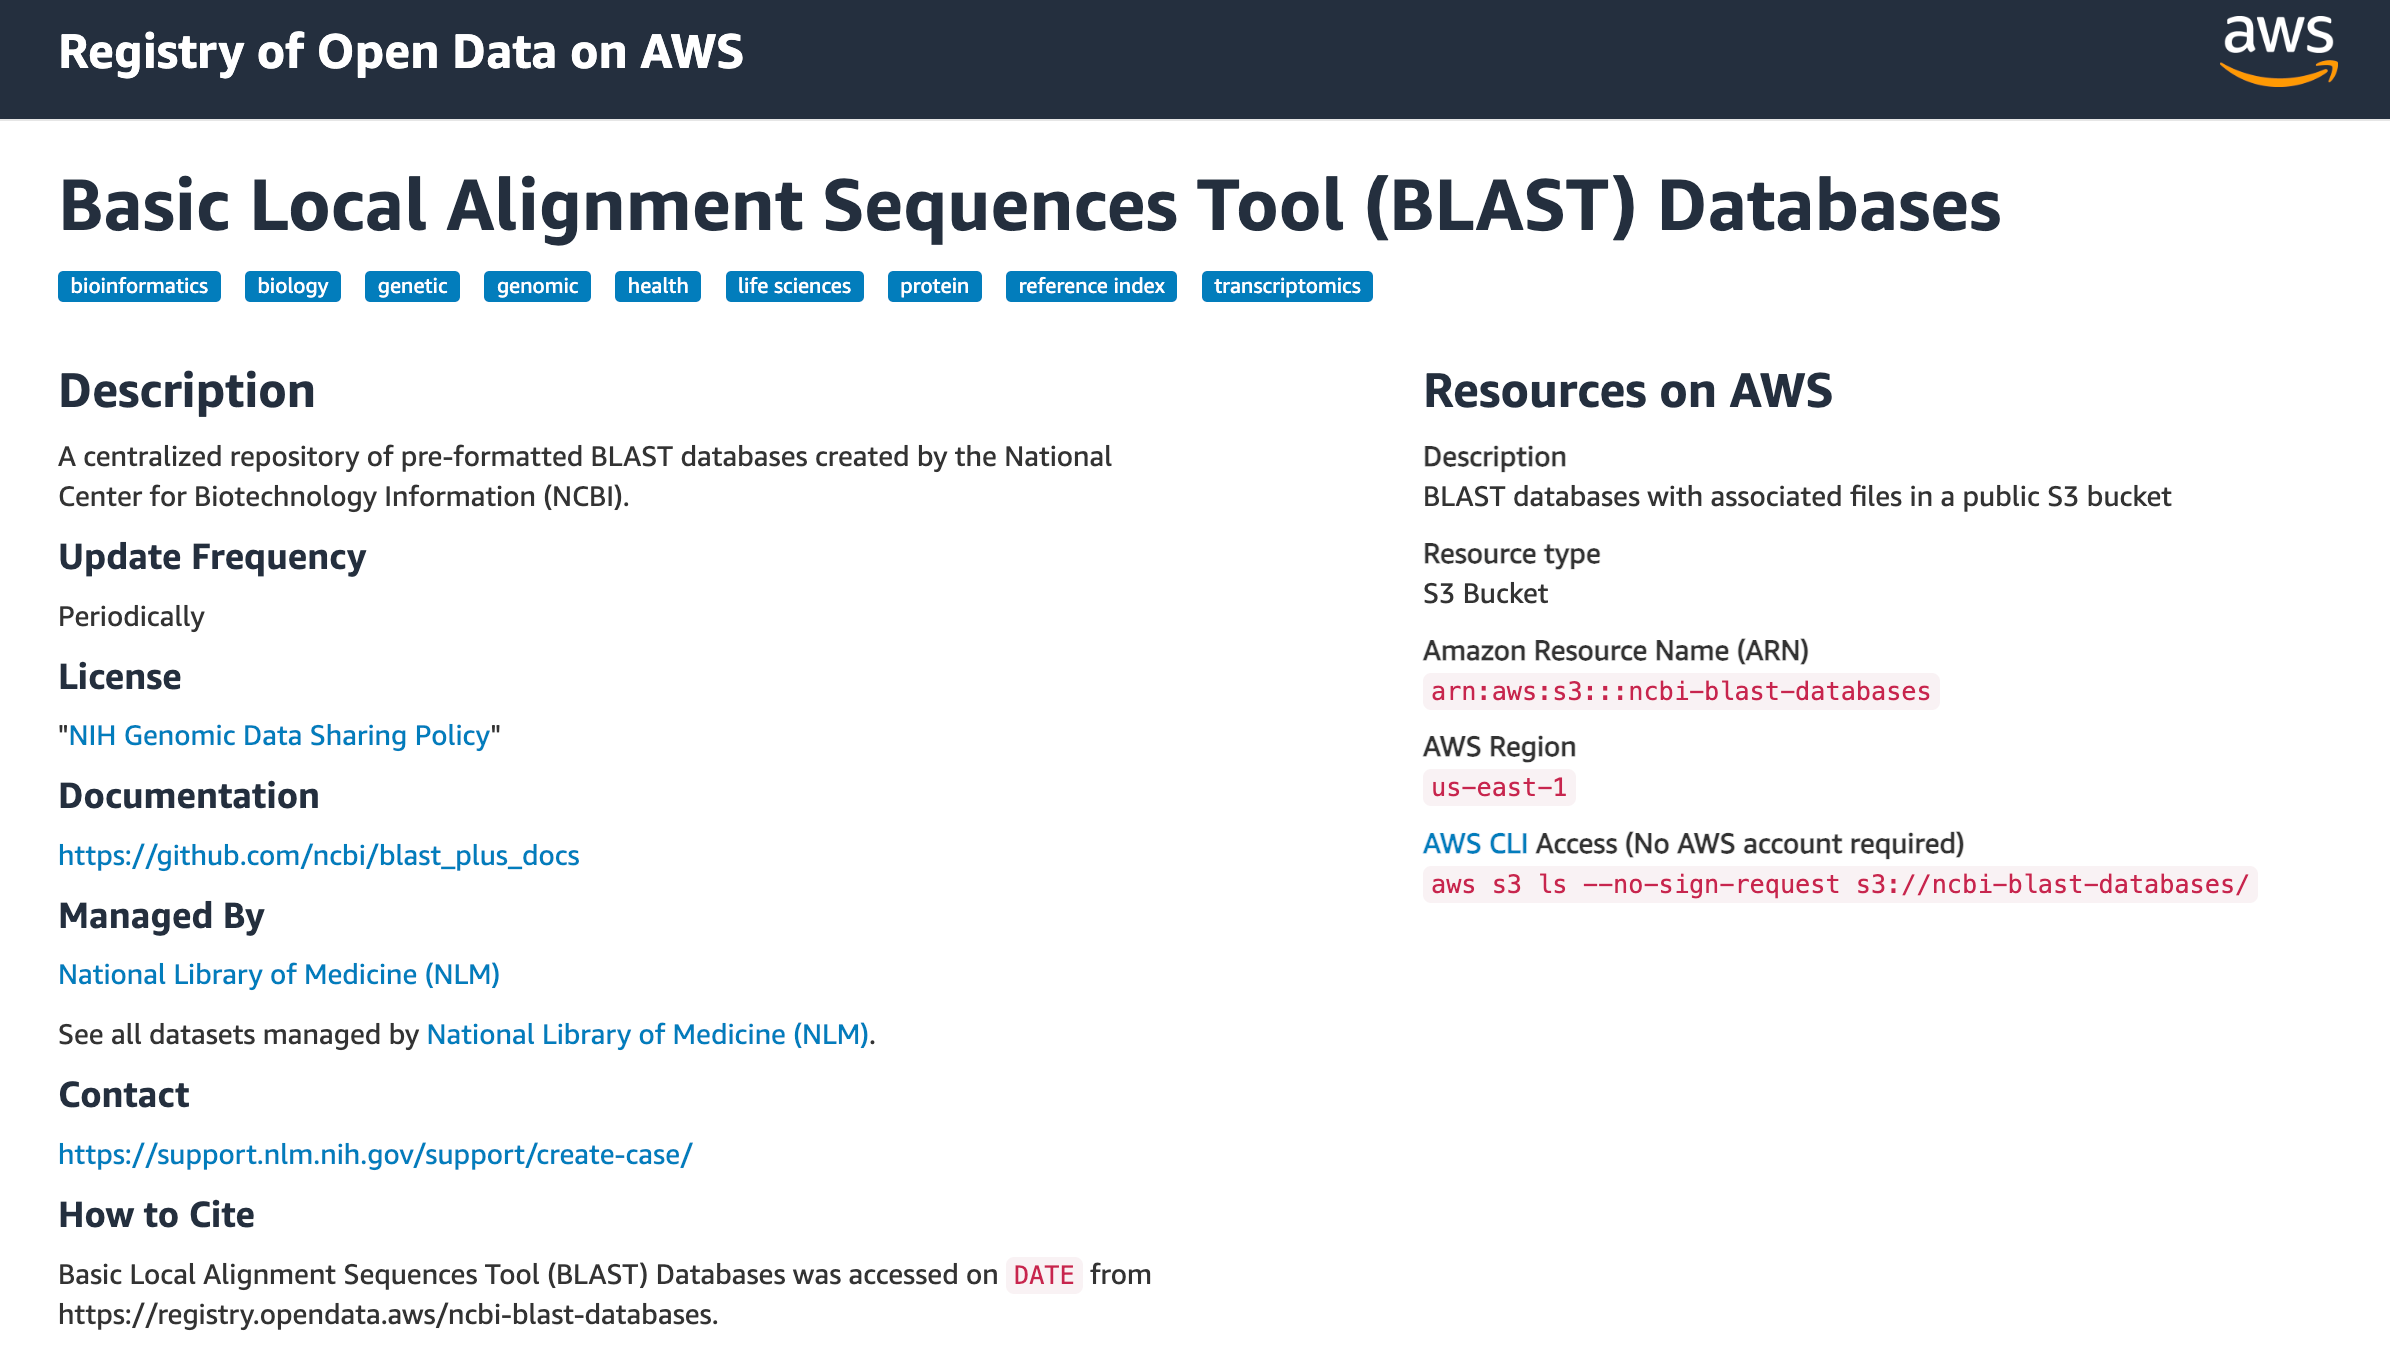Viewport: 2390px width, 1356px height.
Task: Select the protein tag
Action: point(934,286)
